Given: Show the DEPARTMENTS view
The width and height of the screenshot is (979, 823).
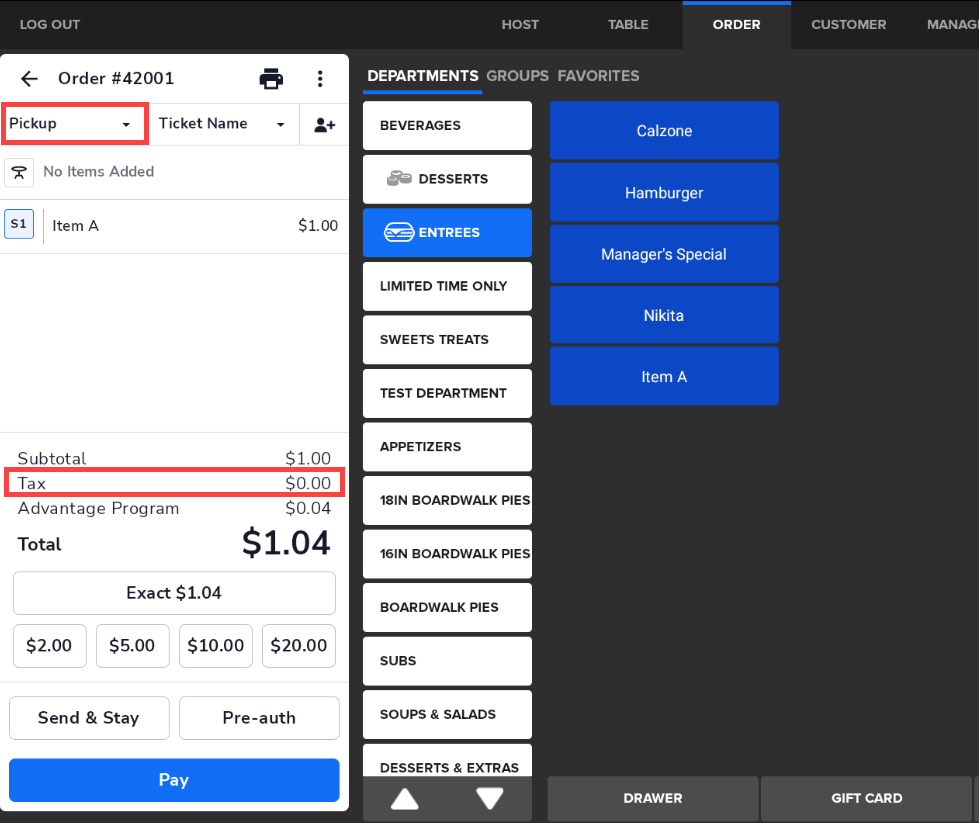Looking at the screenshot, I should click(423, 76).
